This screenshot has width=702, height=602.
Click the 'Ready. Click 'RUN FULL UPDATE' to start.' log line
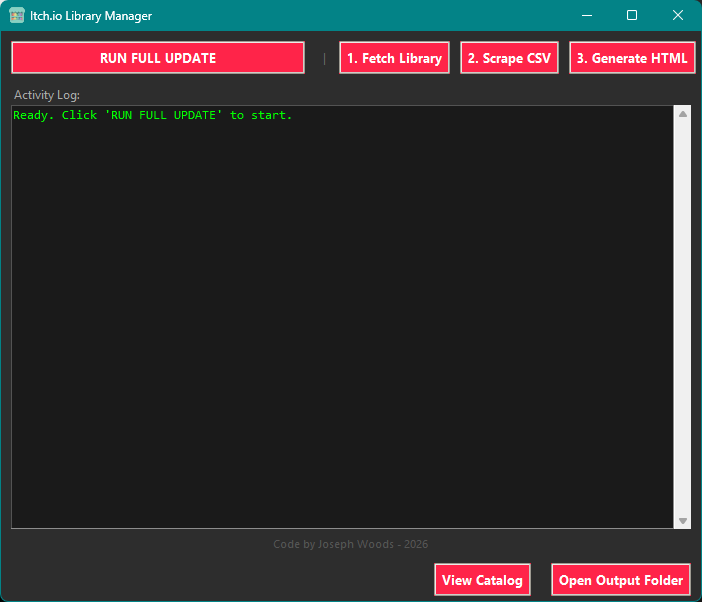(x=153, y=115)
